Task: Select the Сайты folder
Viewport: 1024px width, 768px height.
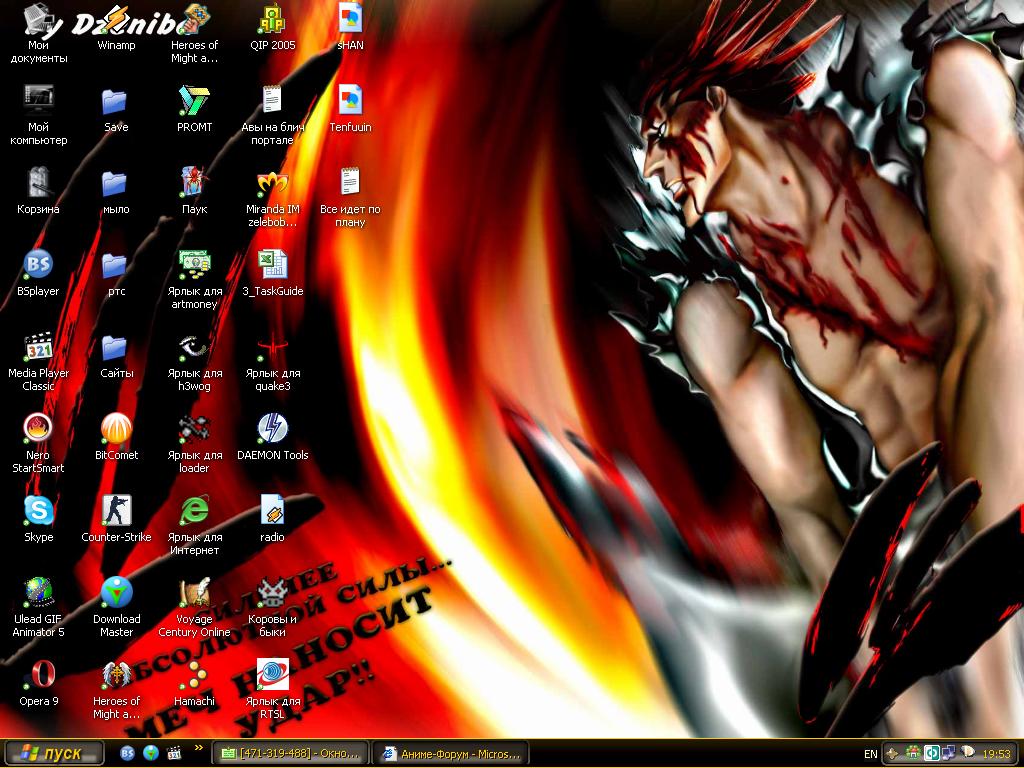Action: point(116,355)
